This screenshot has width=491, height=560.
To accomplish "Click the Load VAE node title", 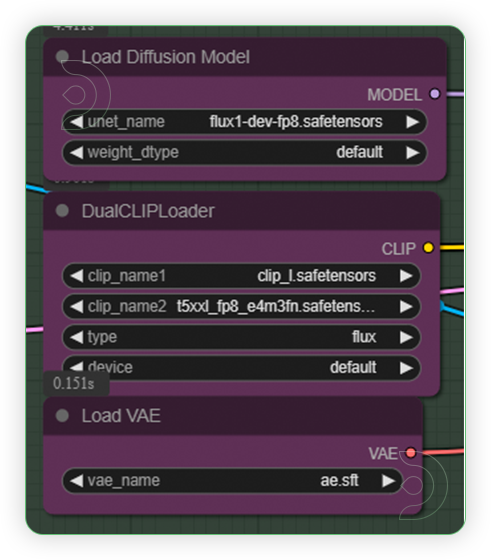I will point(121,416).
